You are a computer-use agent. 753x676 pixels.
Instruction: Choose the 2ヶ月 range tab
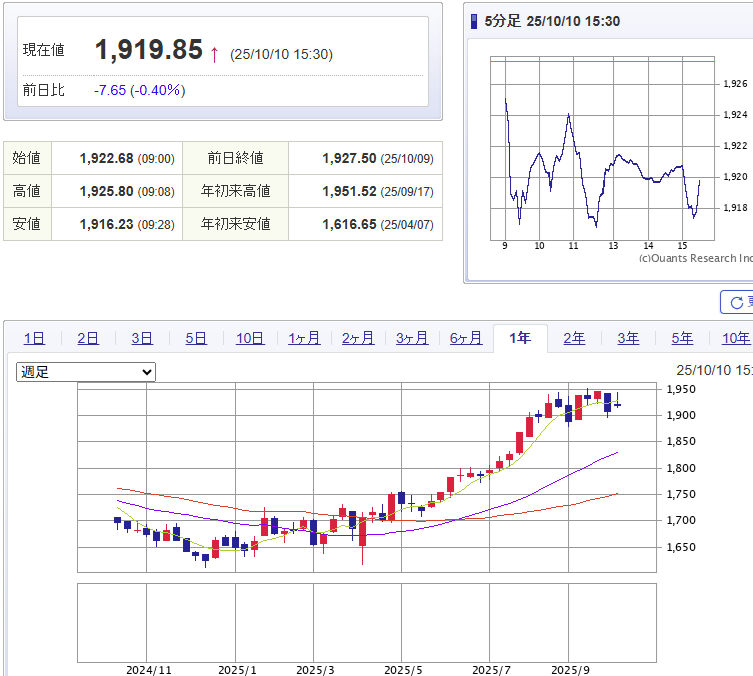point(358,338)
